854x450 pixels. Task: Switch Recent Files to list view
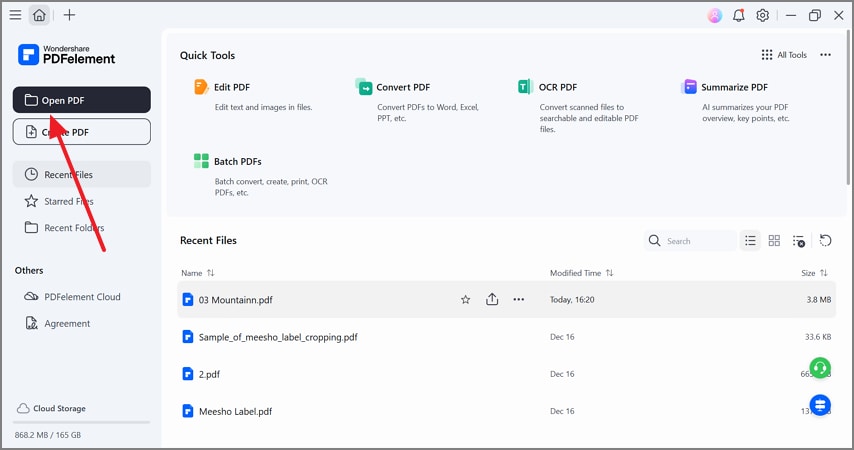750,241
